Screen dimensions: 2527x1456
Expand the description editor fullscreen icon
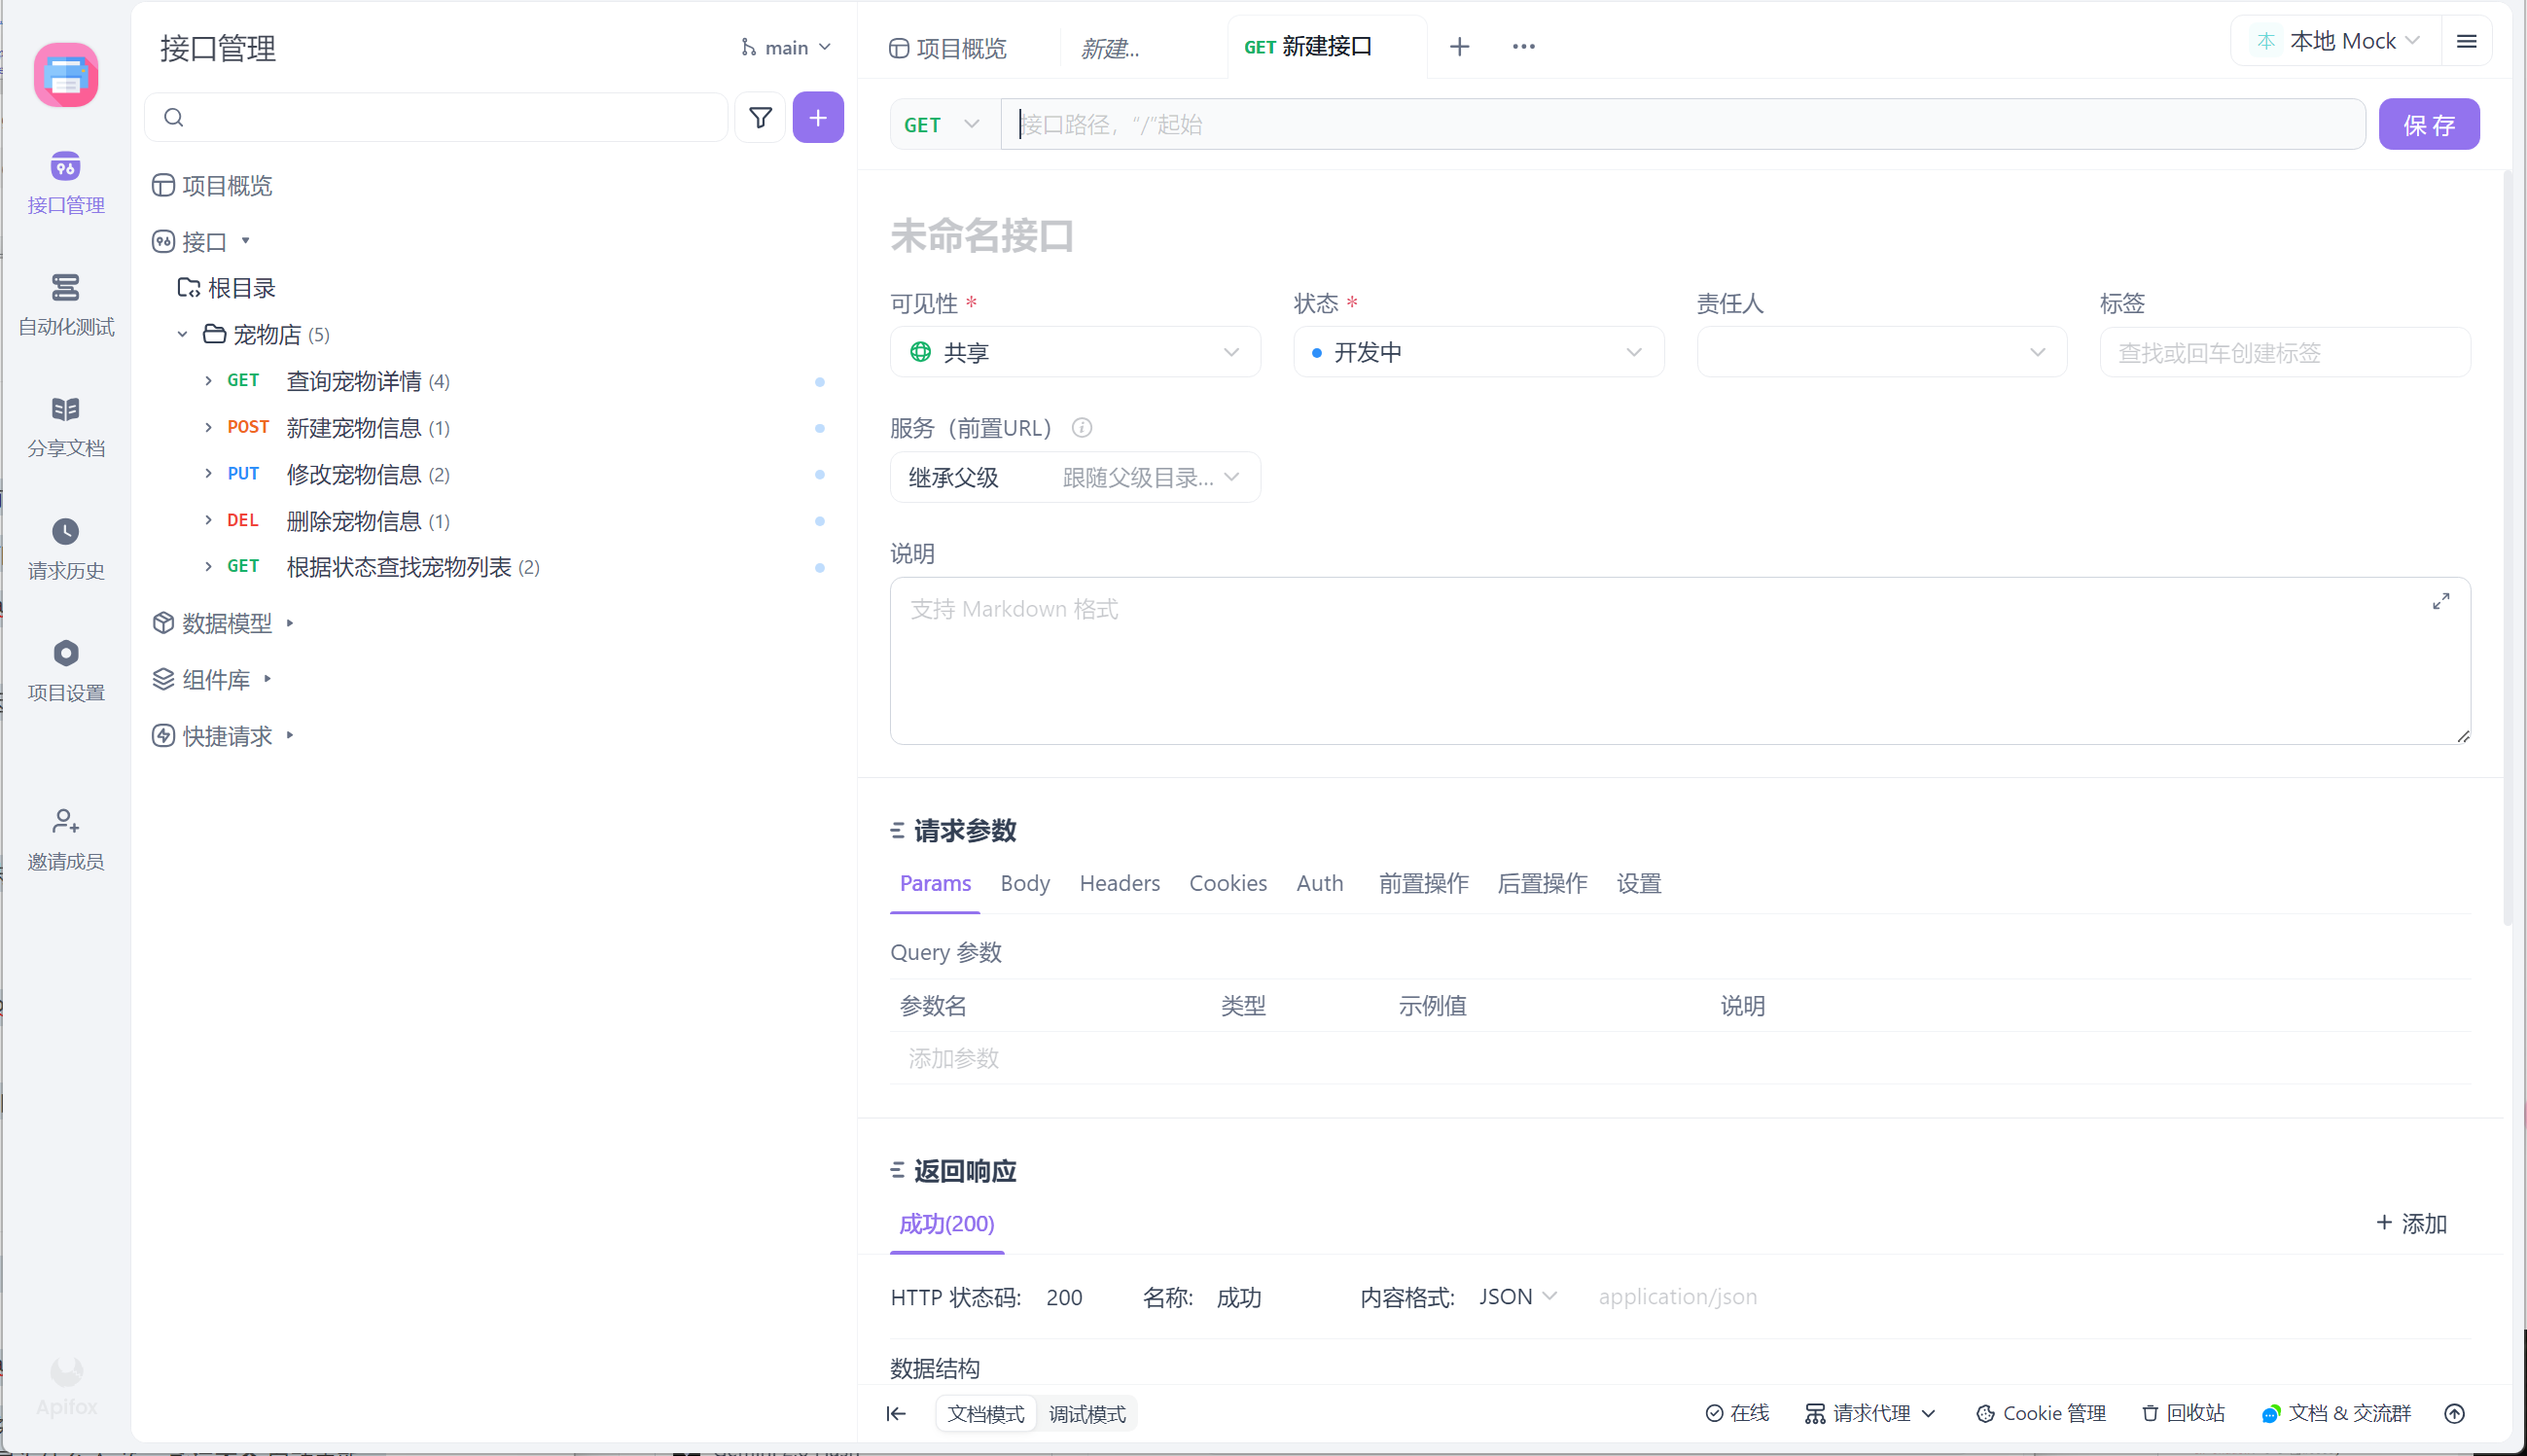pyautogui.click(x=2440, y=601)
